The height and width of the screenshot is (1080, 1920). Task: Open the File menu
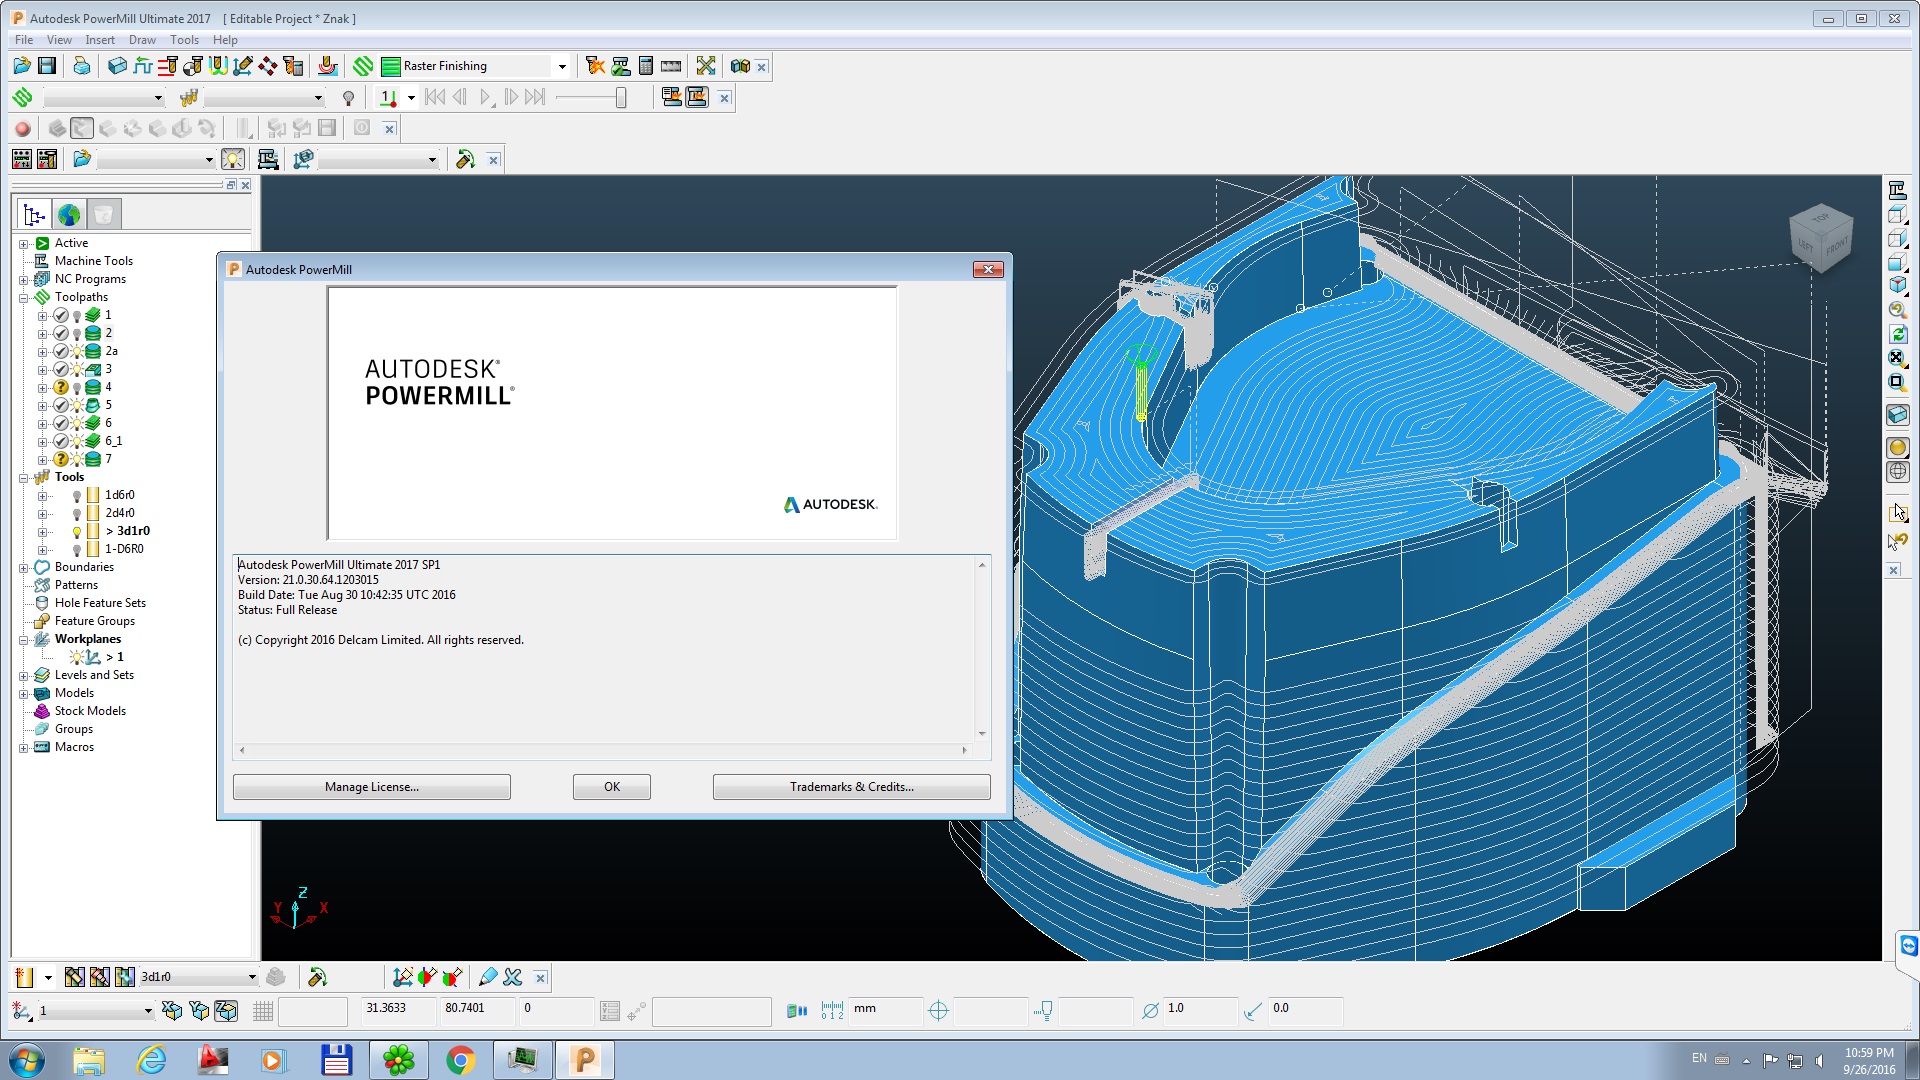coord(24,40)
